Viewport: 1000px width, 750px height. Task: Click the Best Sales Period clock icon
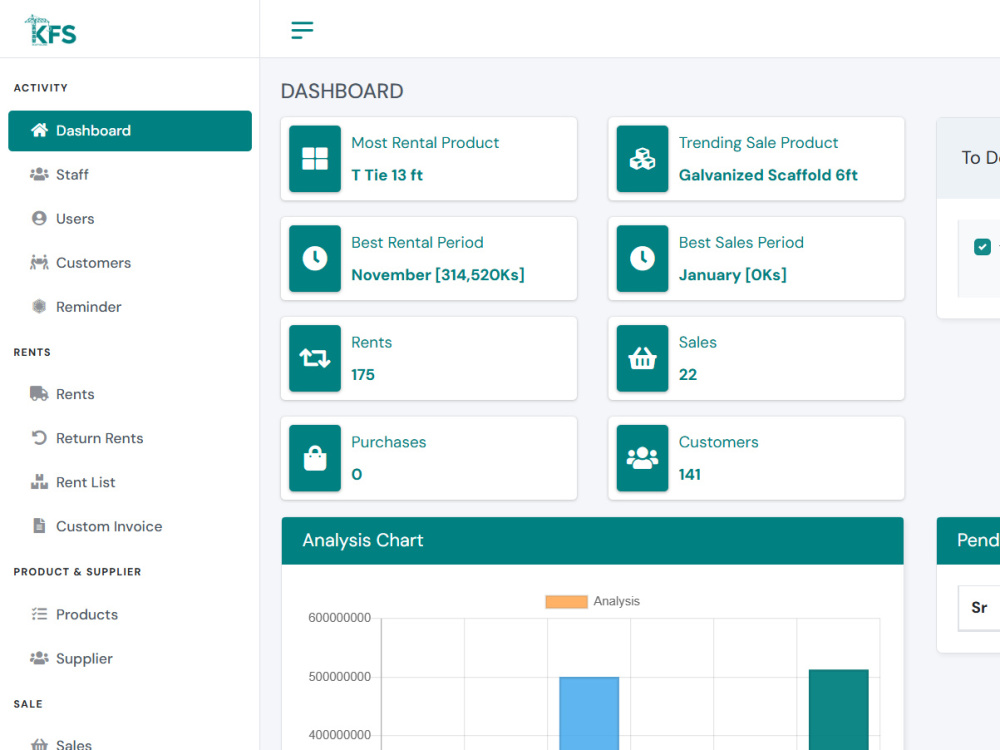pyautogui.click(x=642, y=258)
